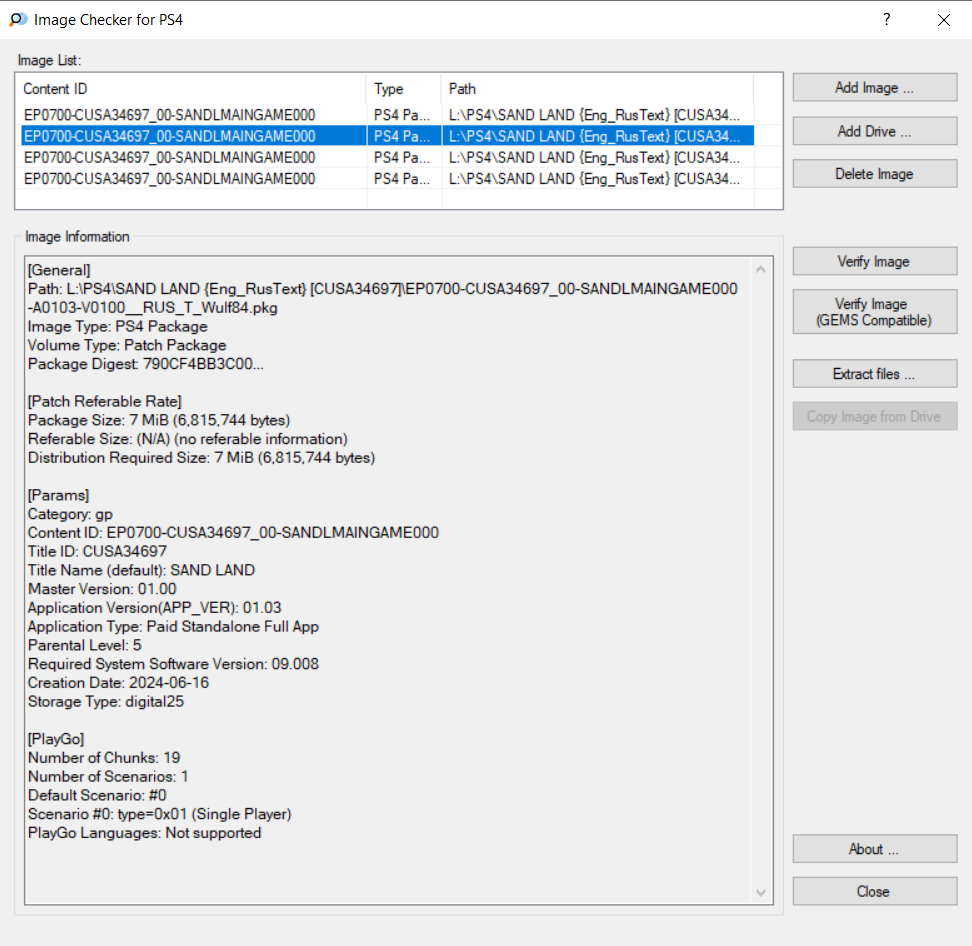The image size is (972, 946).
Task: Click the question mark help icon
Action: [886, 19]
